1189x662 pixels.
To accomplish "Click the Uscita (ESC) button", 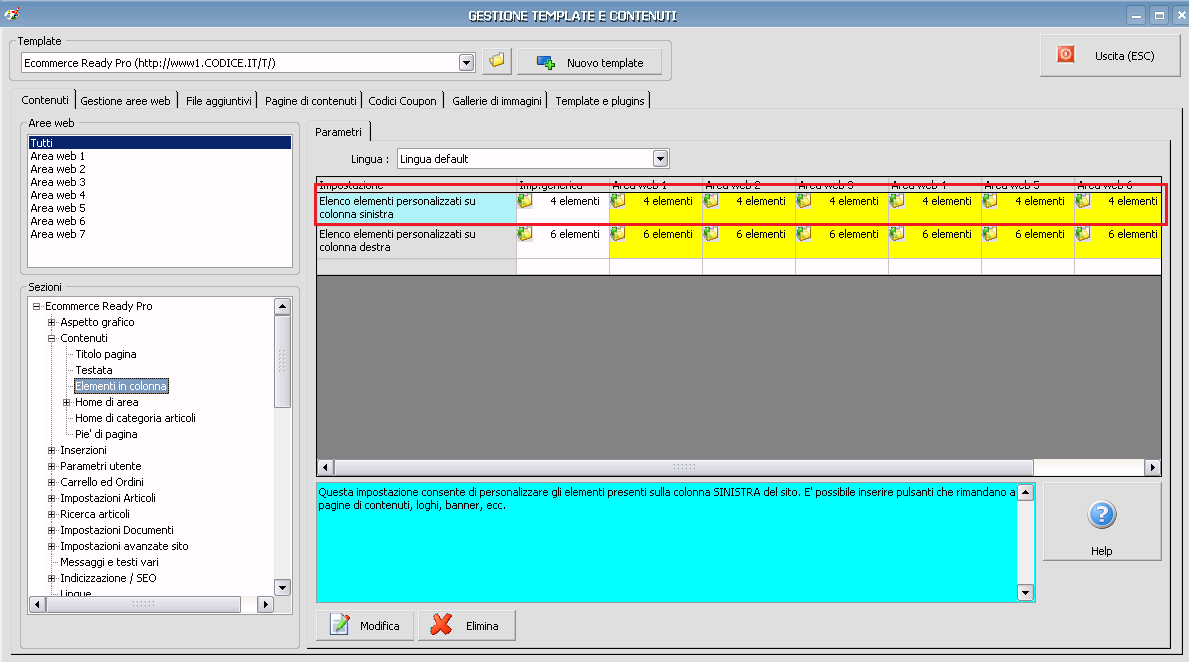I will pos(1109,55).
